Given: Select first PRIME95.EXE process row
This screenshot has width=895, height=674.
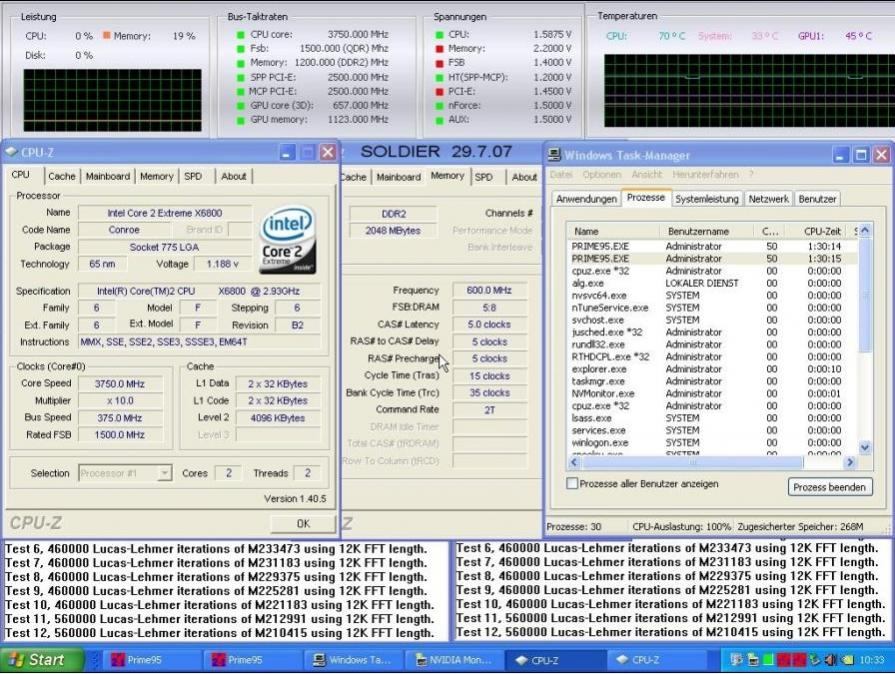Looking at the screenshot, I should pos(712,247).
